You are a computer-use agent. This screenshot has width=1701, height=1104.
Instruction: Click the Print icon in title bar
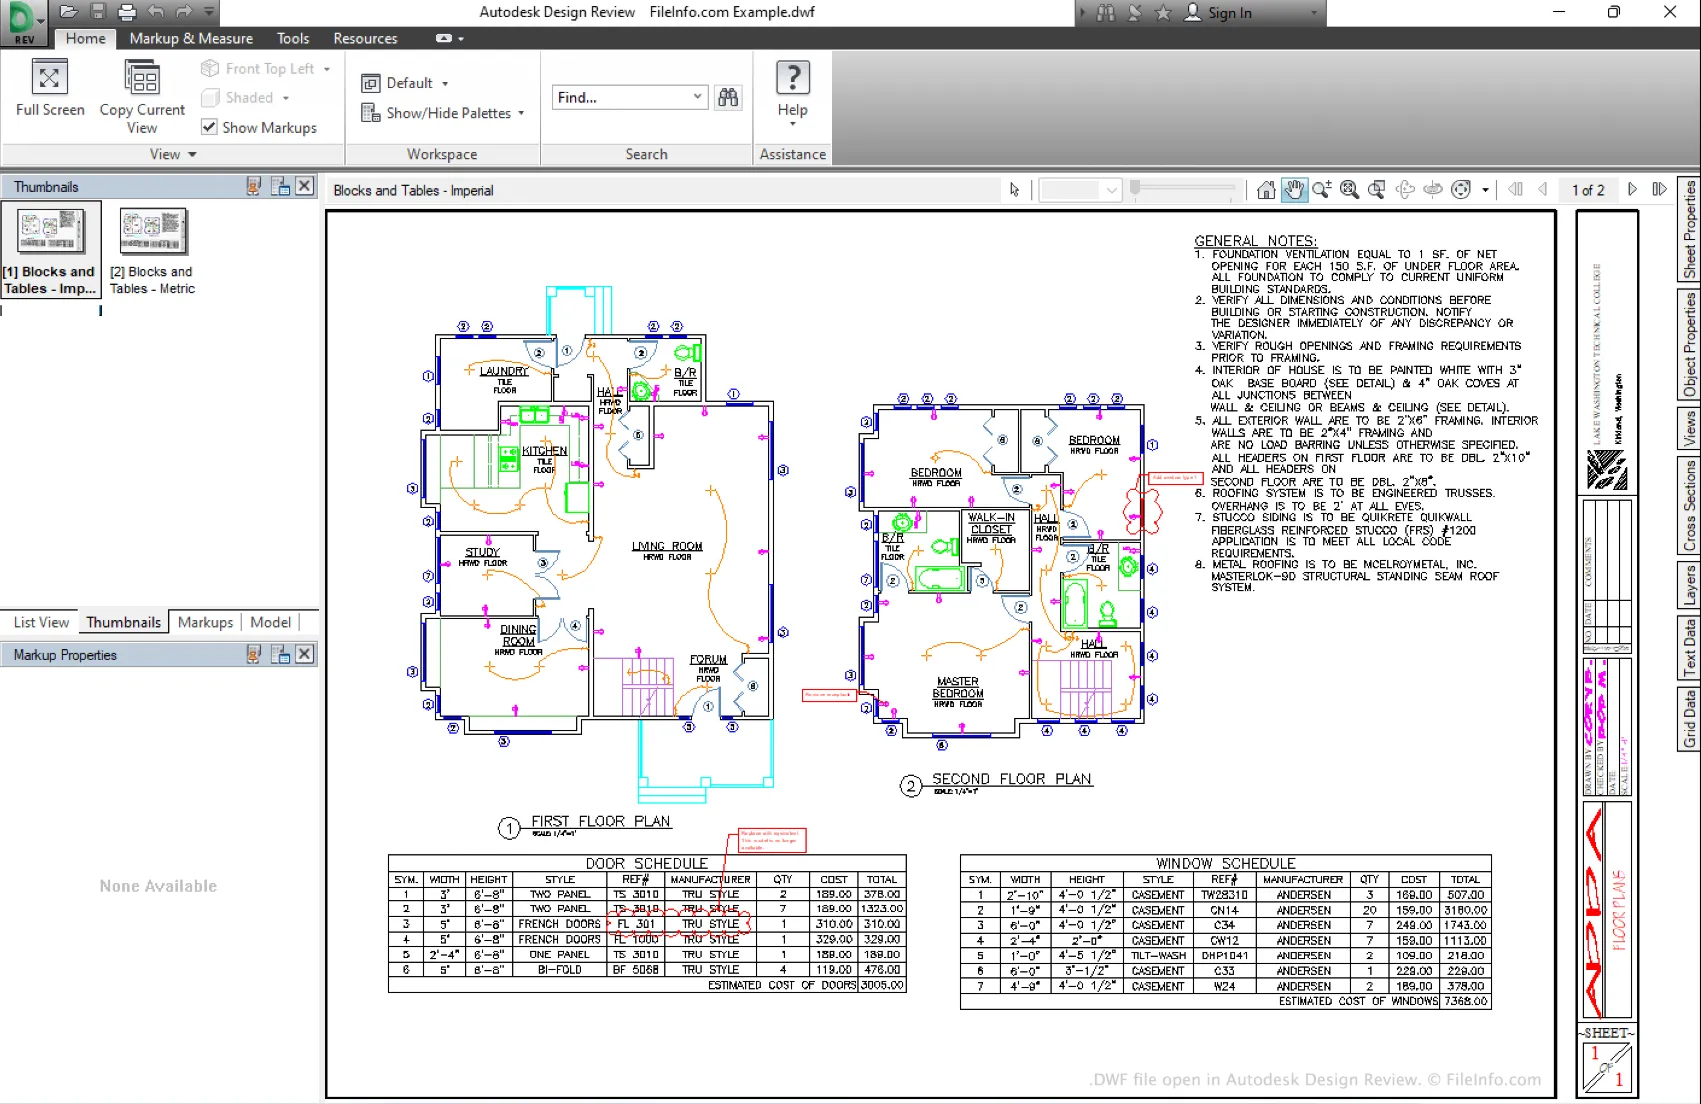(x=127, y=12)
